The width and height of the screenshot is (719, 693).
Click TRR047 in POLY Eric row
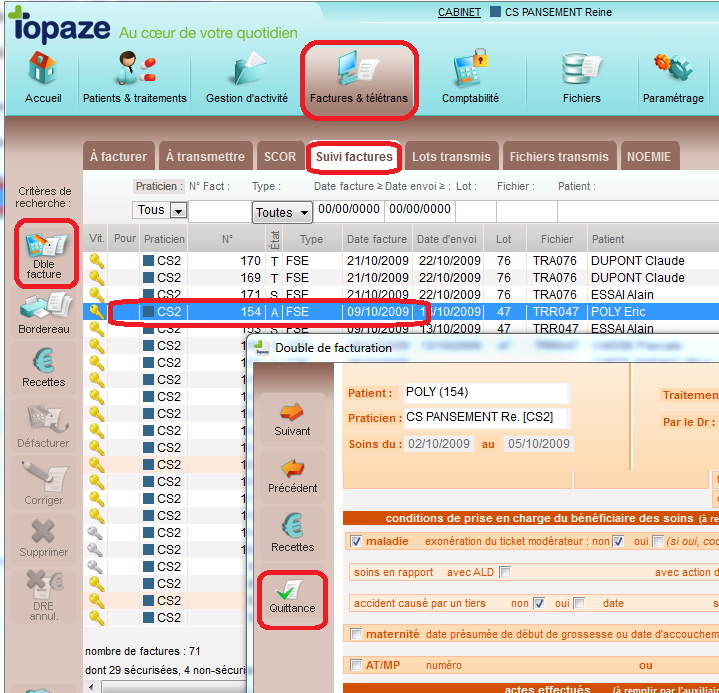(554, 312)
